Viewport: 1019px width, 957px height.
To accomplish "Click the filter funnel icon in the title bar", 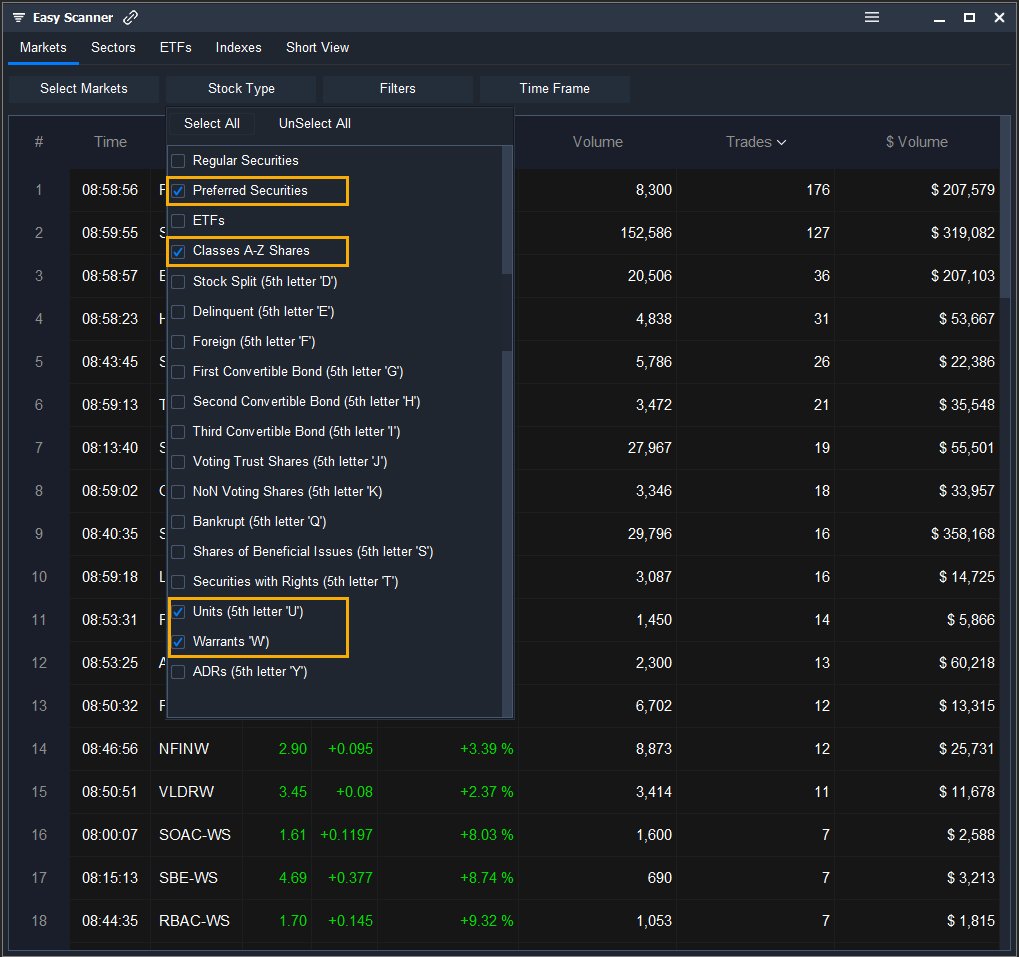I will (16, 17).
